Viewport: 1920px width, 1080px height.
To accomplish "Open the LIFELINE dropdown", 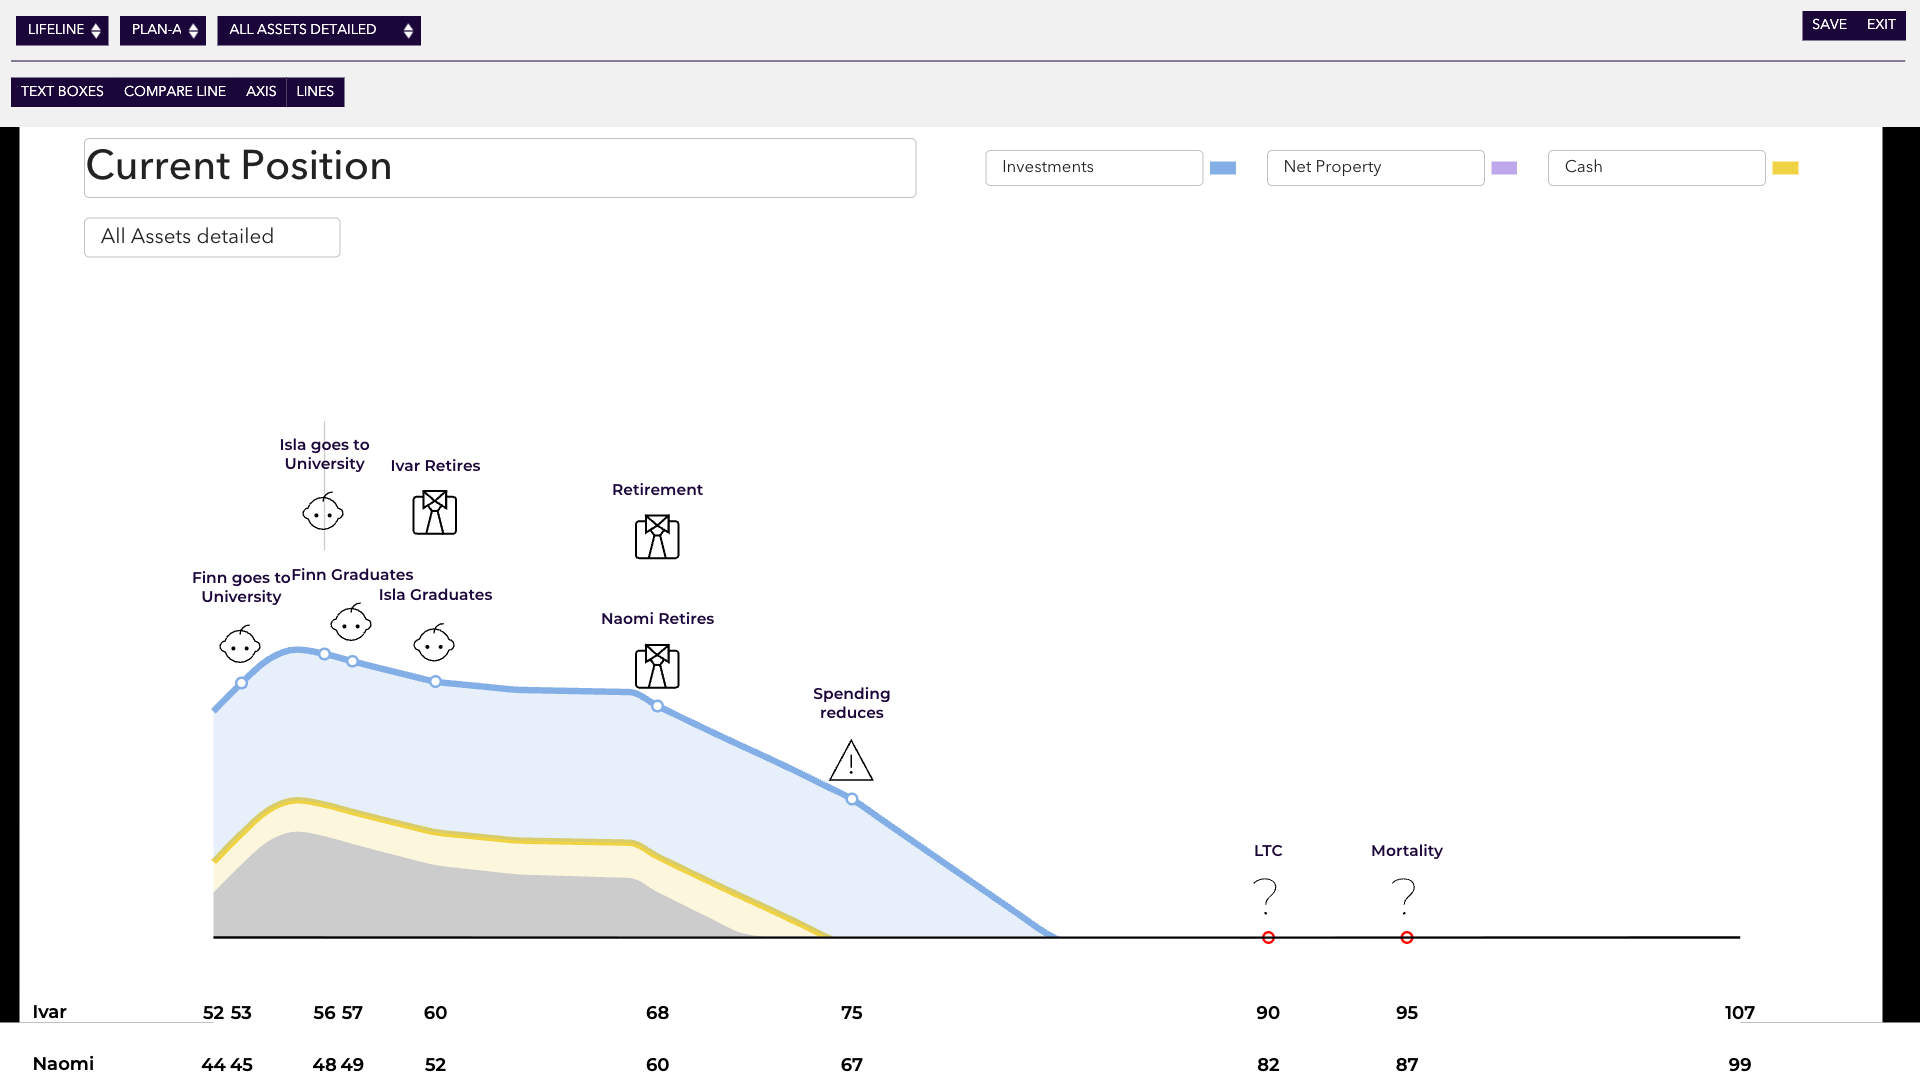I will click(x=62, y=30).
